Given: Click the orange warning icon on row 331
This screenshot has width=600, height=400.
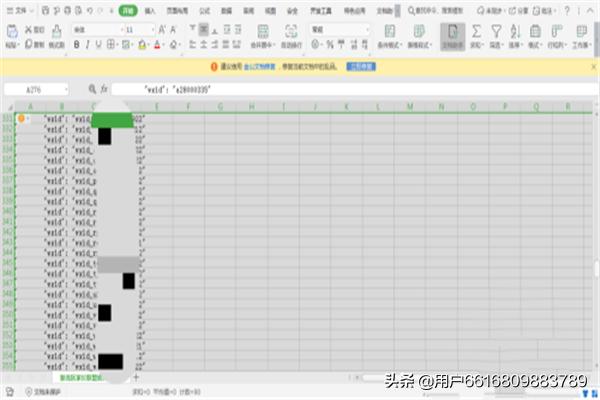Looking at the screenshot, I should click(21, 118).
